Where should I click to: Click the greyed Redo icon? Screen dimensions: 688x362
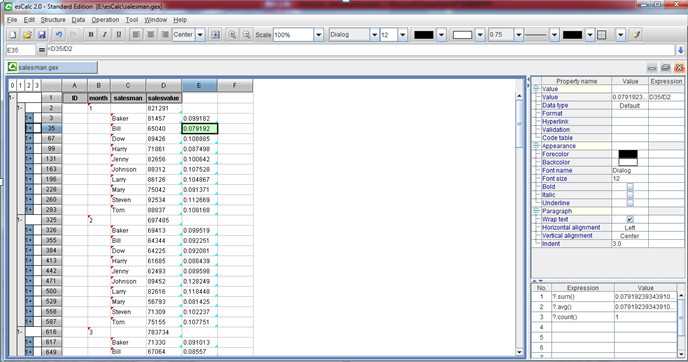(x=73, y=35)
